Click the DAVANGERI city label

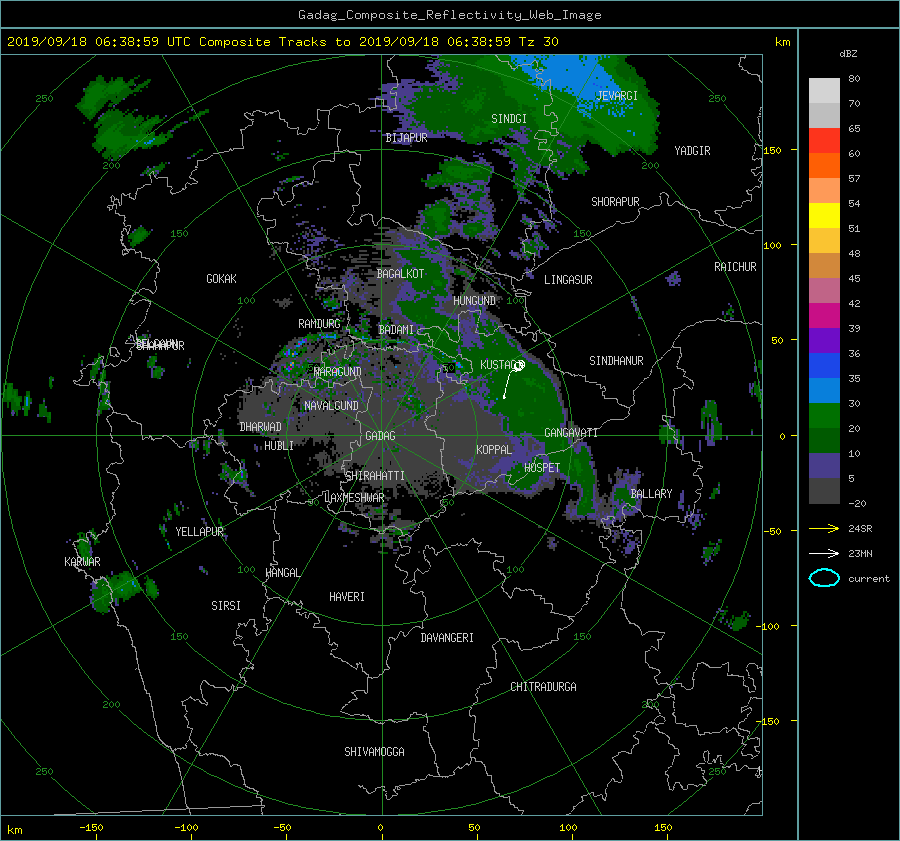tap(447, 638)
